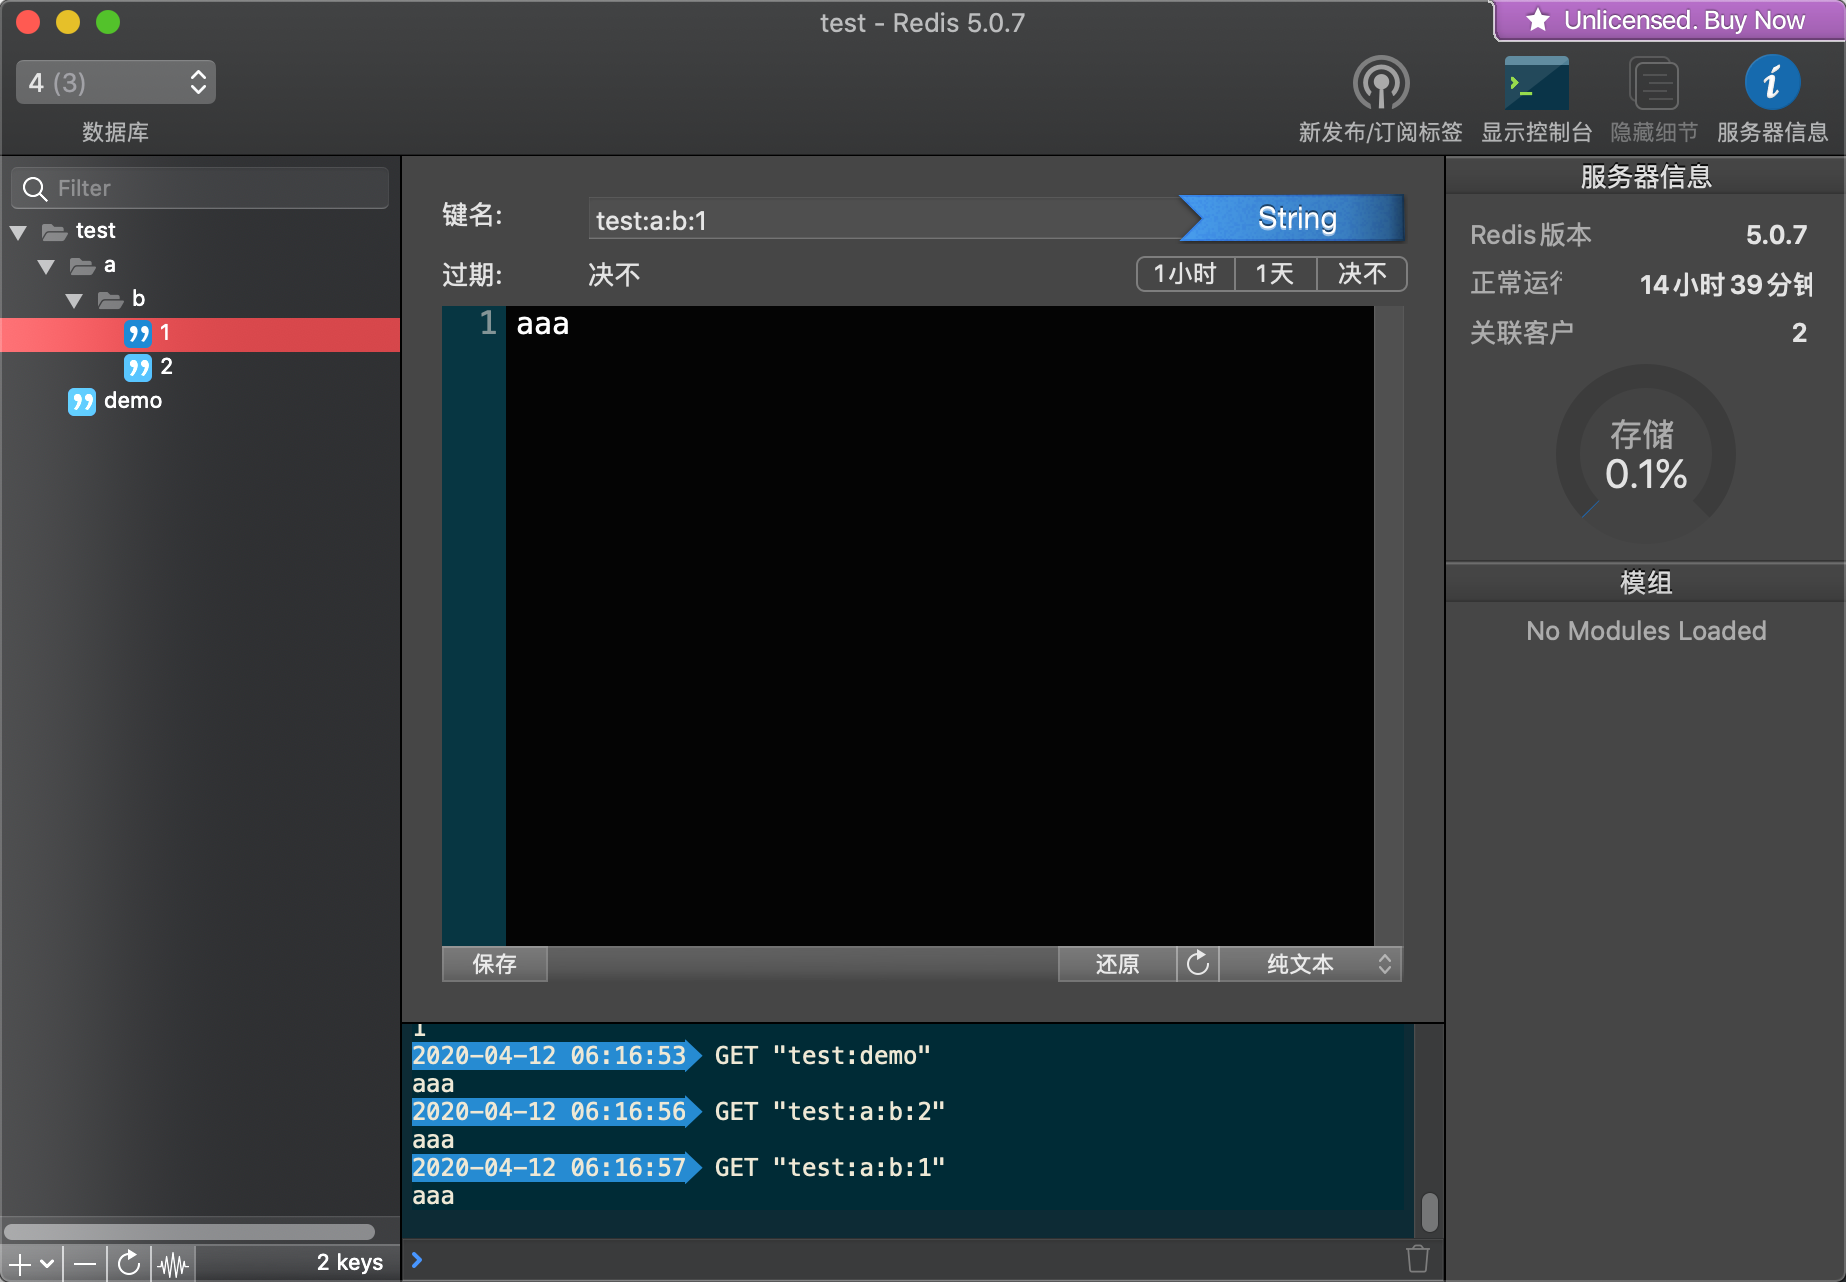This screenshot has height=1282, width=1846.
Task: Save the key value
Action: pyautogui.click(x=494, y=964)
